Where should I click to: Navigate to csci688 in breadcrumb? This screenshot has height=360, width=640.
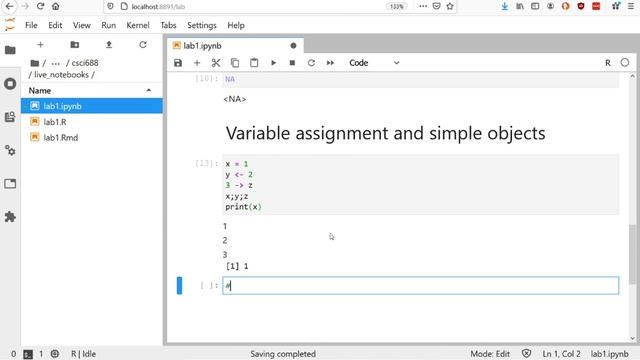coord(85,63)
